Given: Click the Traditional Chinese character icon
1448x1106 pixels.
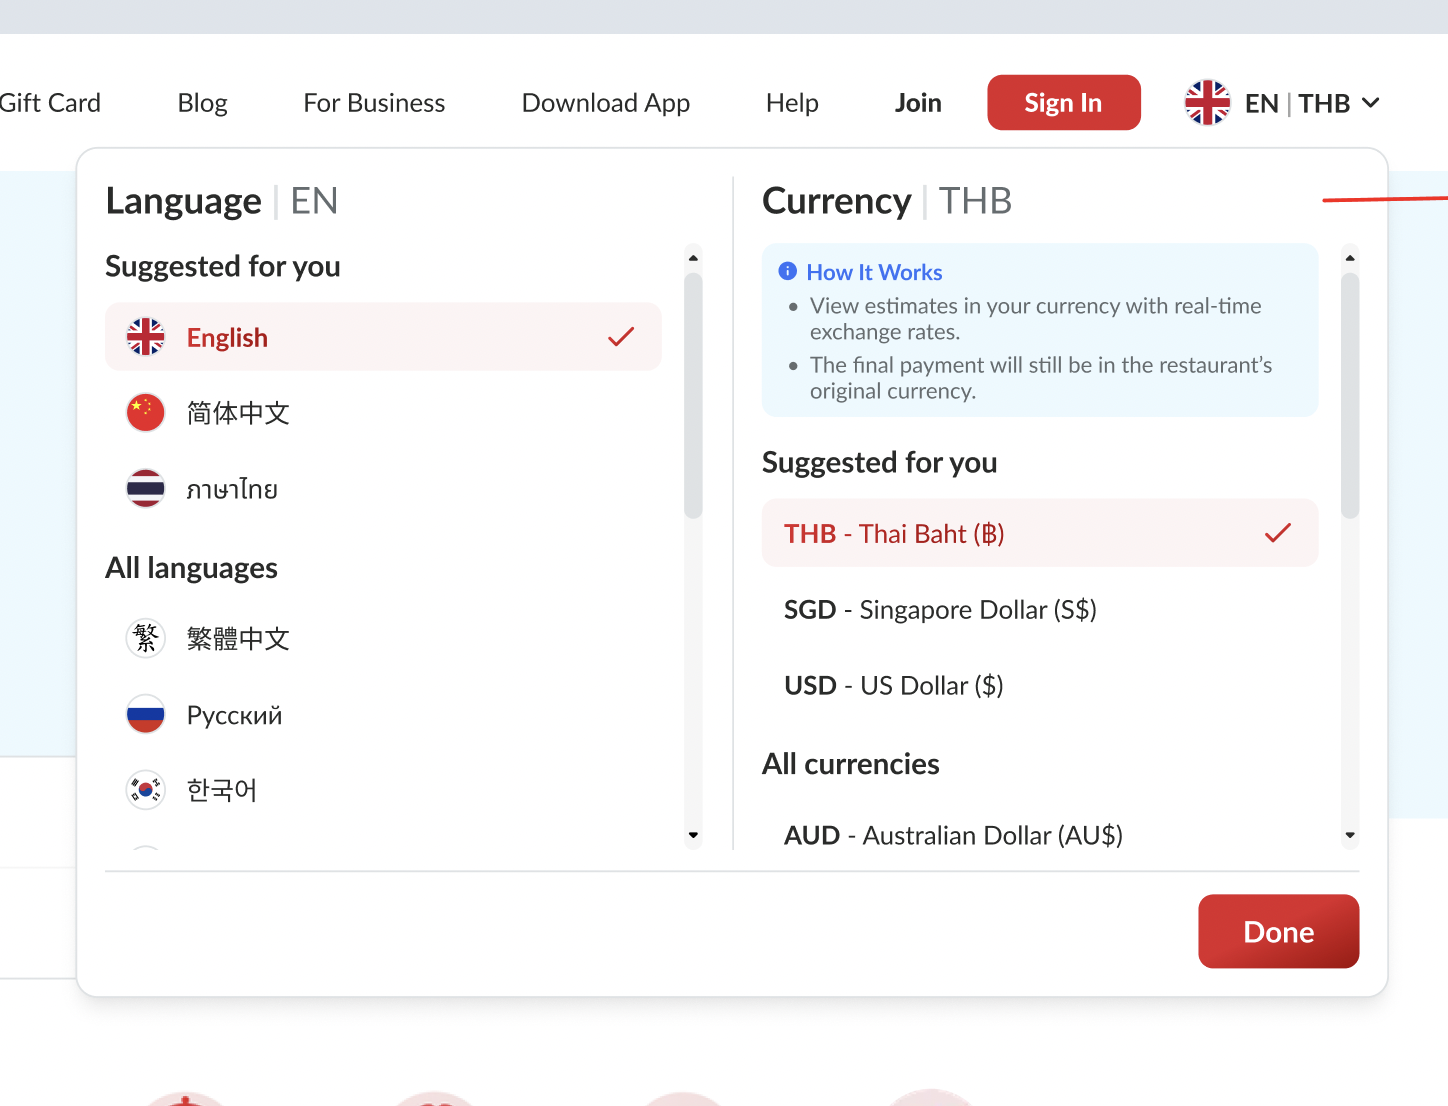Looking at the screenshot, I should (x=146, y=638).
